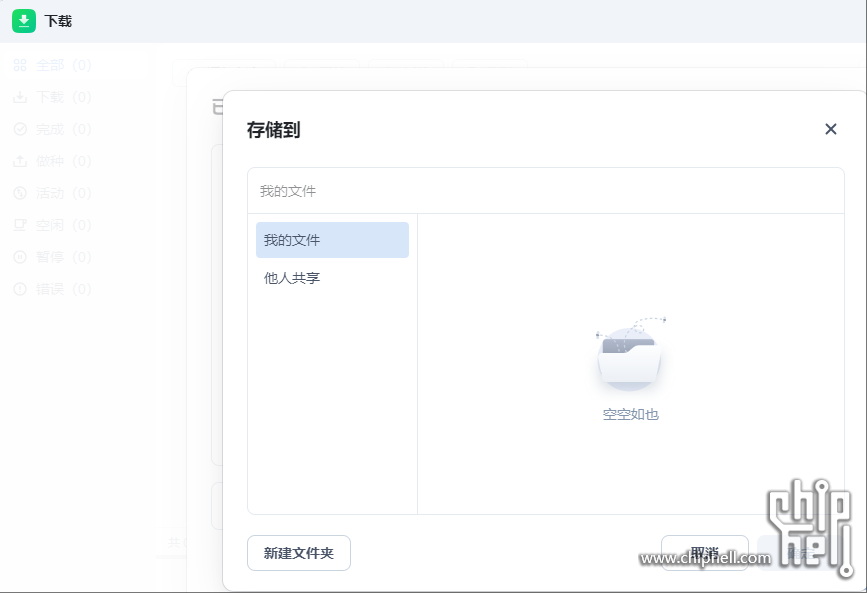Open the 暂停 (0) sidebar category
Viewport: 867px width, 593px height.
(53, 257)
